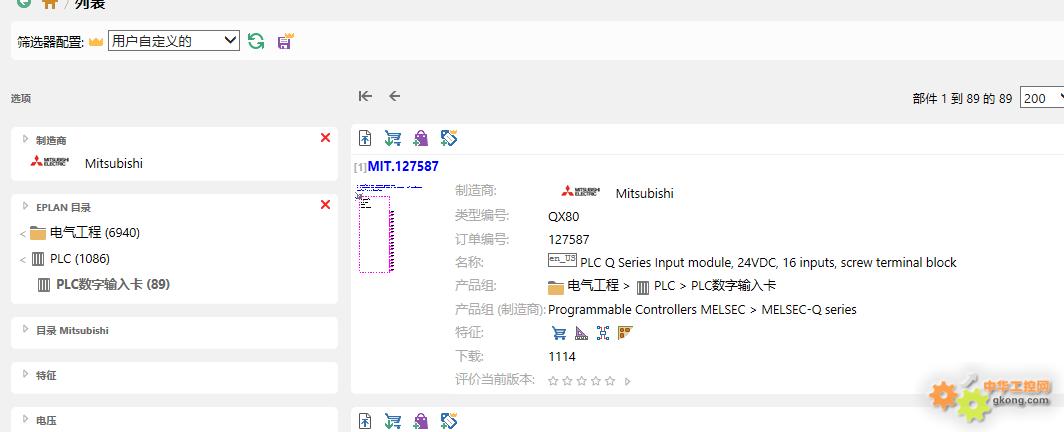Go to the previous page arrow
The image size is (1064, 432).
(x=394, y=96)
